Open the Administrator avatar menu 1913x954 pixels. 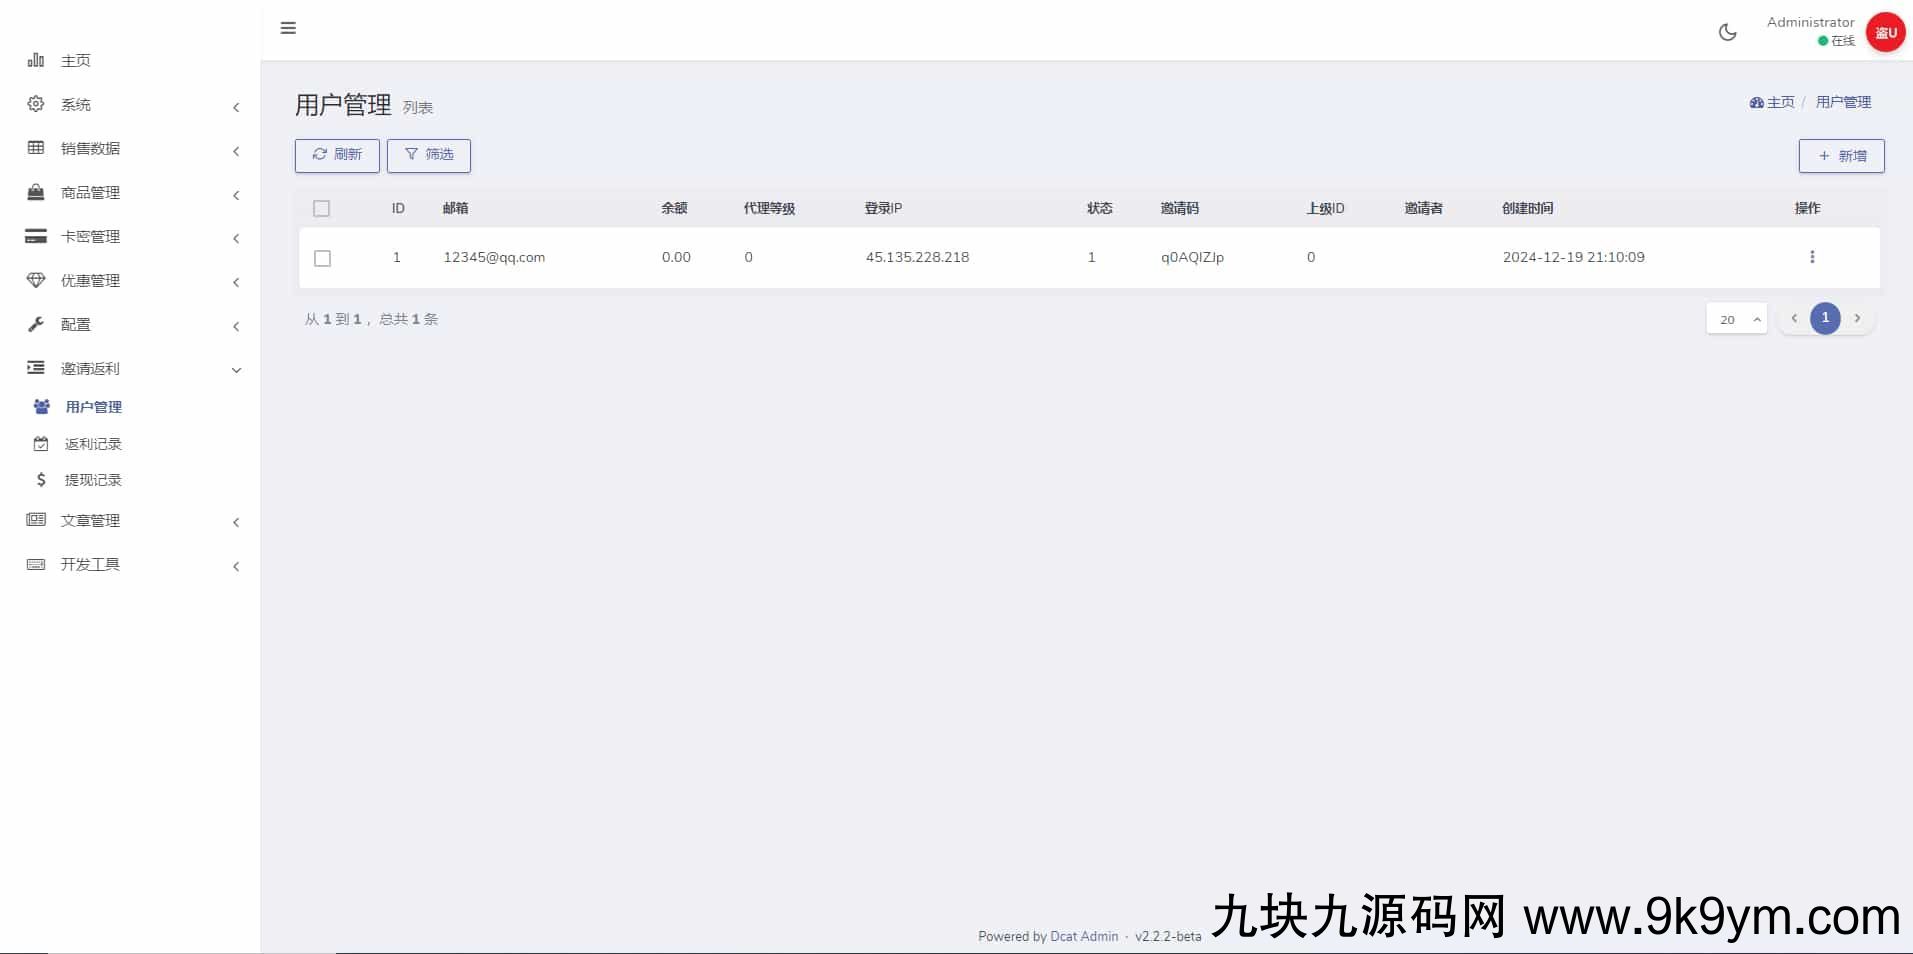(x=1885, y=32)
